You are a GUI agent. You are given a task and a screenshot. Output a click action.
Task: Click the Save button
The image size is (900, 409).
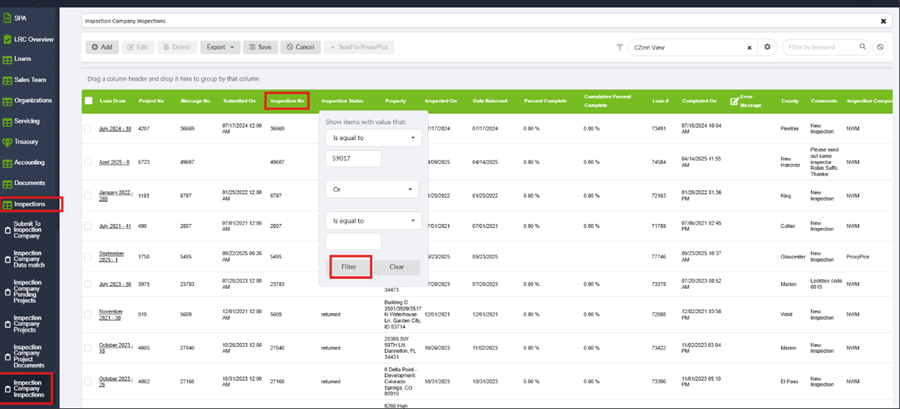(x=261, y=47)
